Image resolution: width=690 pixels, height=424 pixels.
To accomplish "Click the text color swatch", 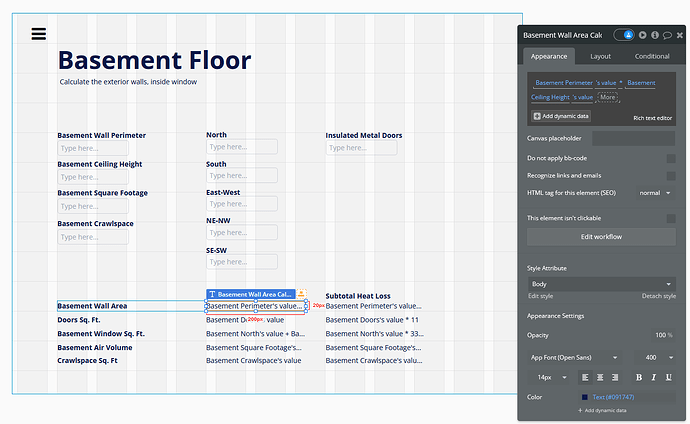I will (584, 397).
